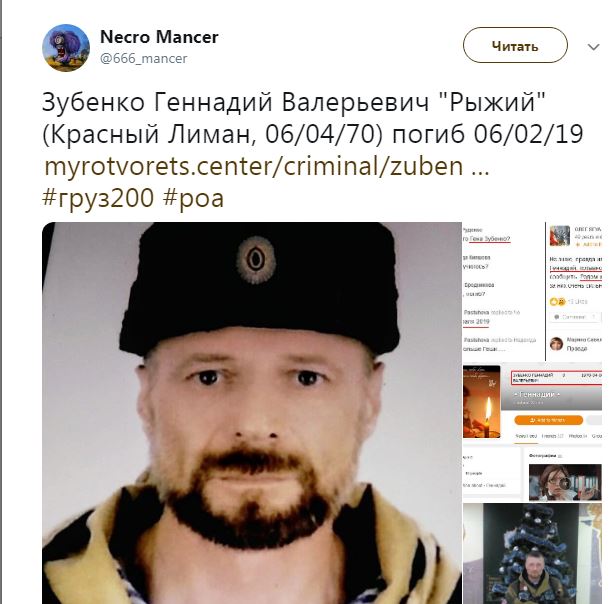This screenshot has width=615, height=604.
Task: Click the tweet text about Зубенко
Action: tap(313, 118)
